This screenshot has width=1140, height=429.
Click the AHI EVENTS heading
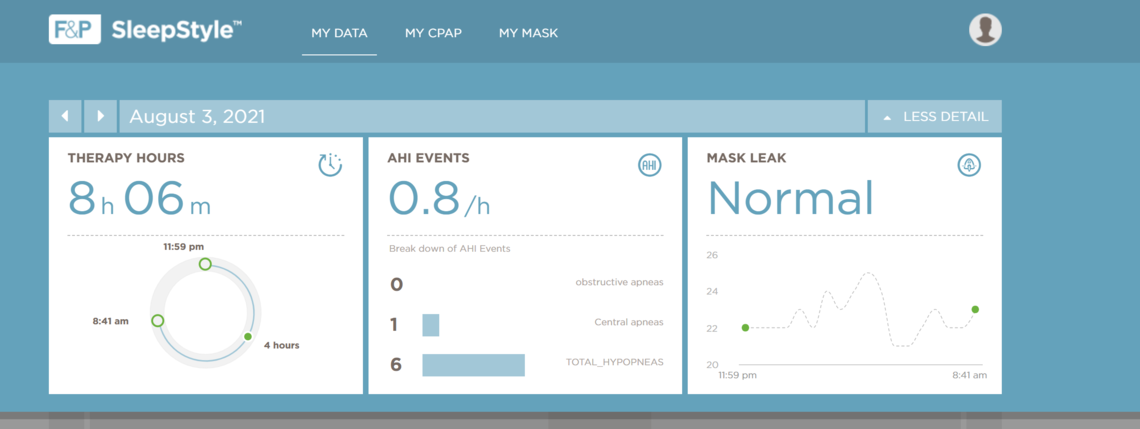(428, 158)
